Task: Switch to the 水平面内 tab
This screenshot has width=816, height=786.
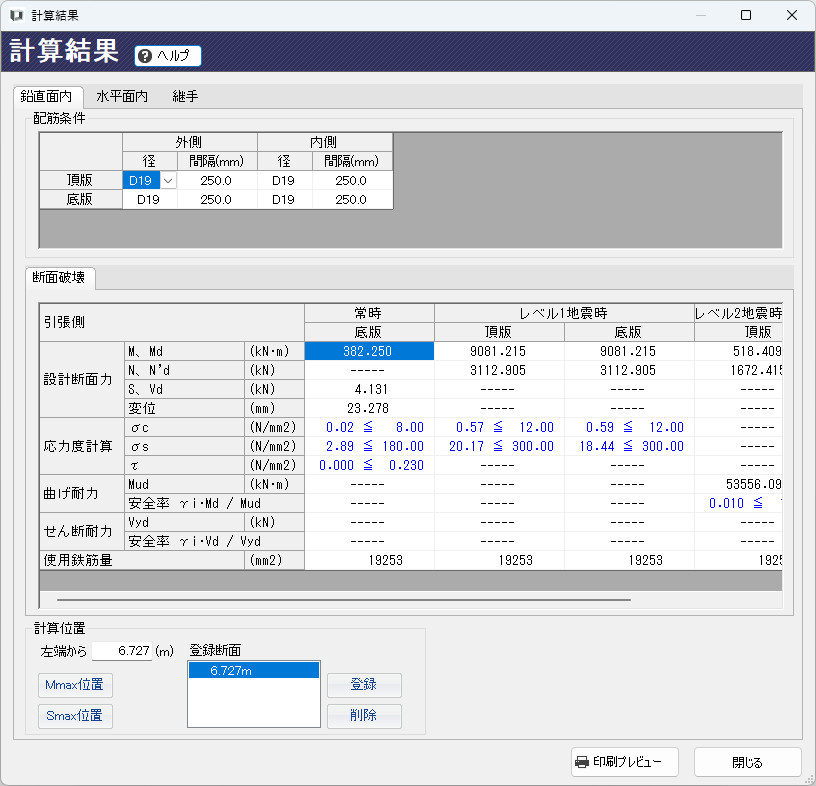Action: pyautogui.click(x=122, y=96)
